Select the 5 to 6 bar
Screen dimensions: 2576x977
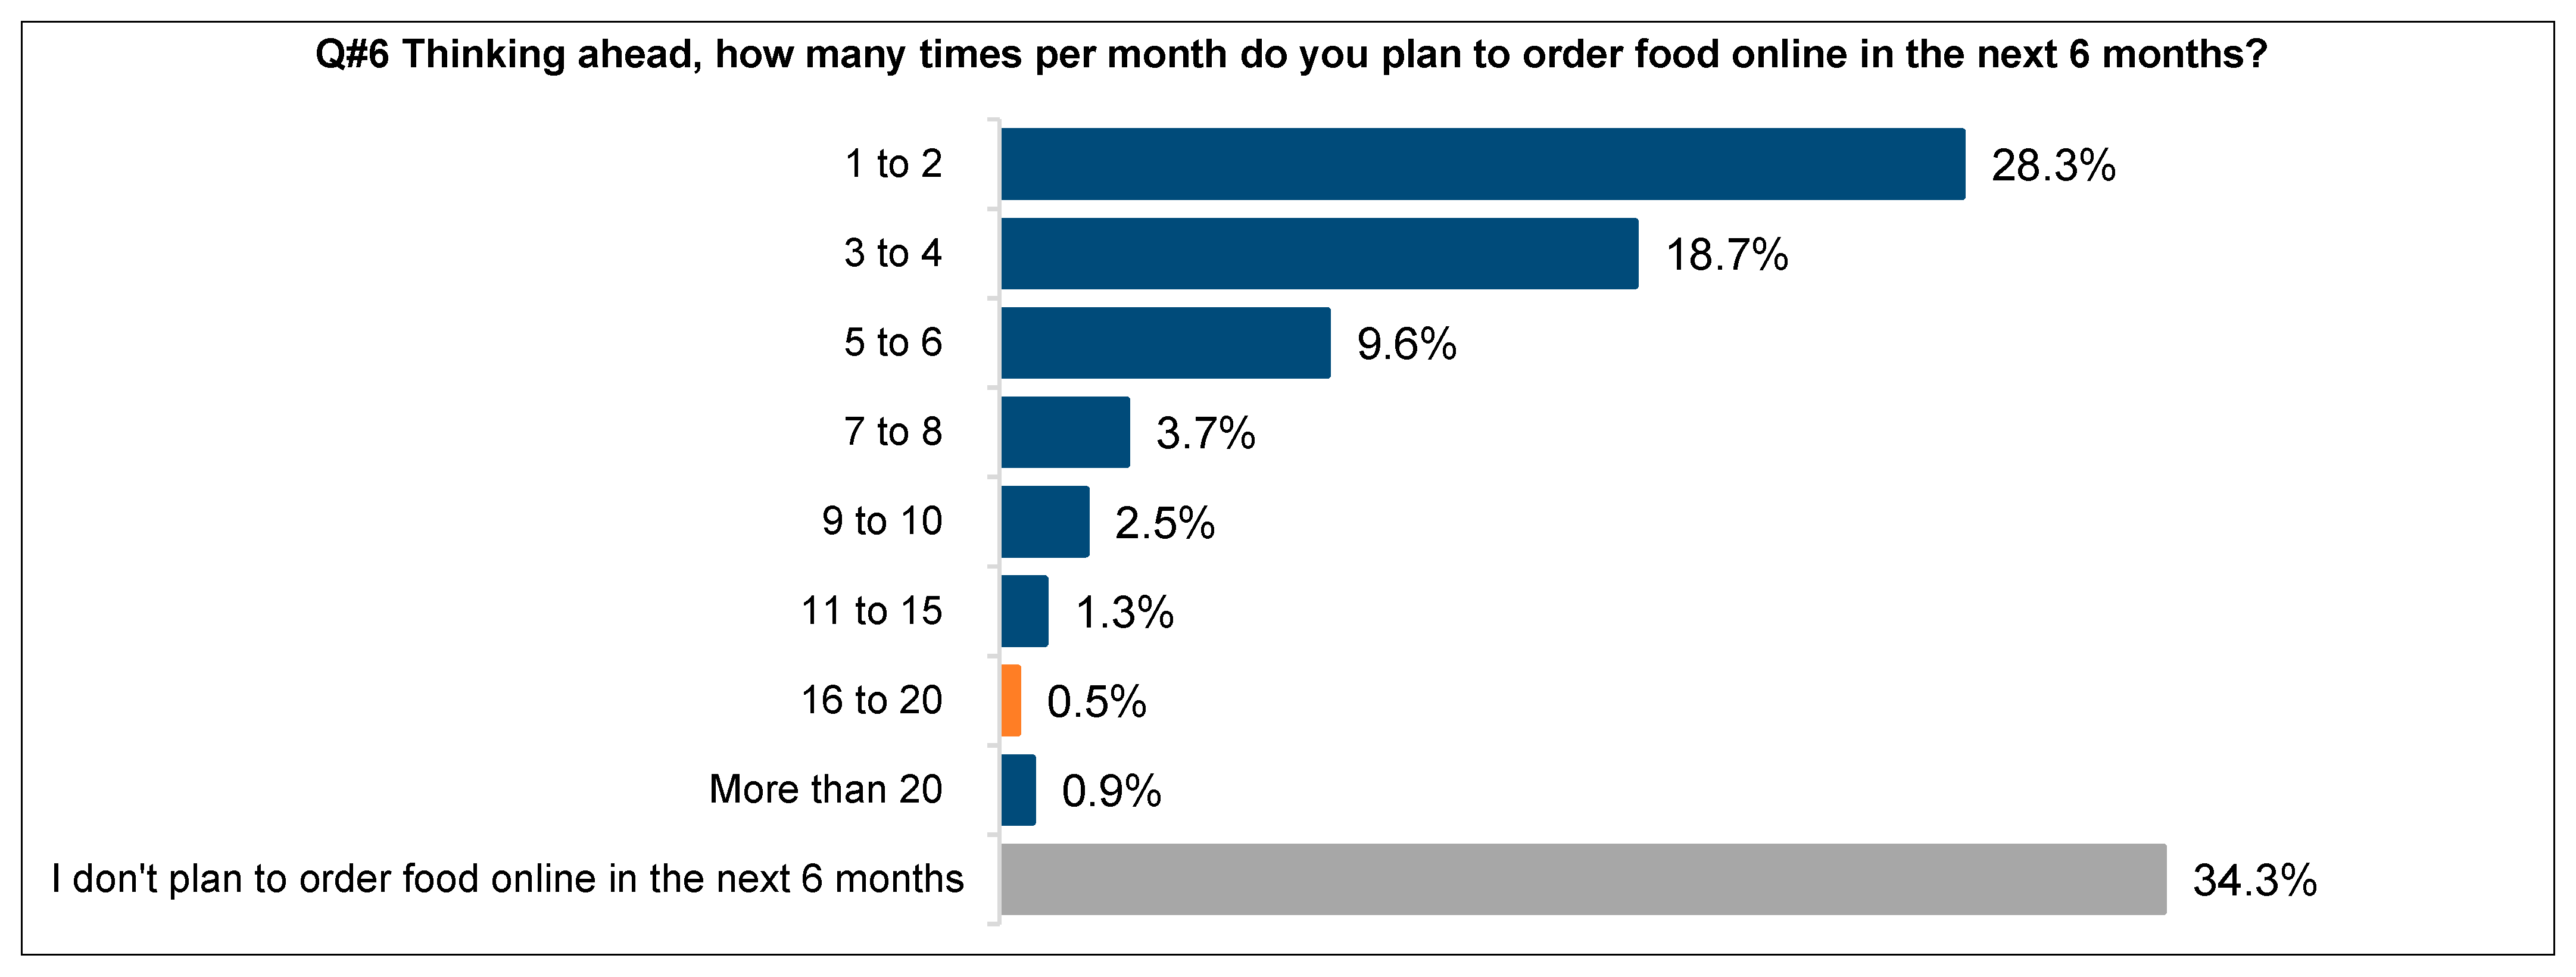pos(1165,343)
